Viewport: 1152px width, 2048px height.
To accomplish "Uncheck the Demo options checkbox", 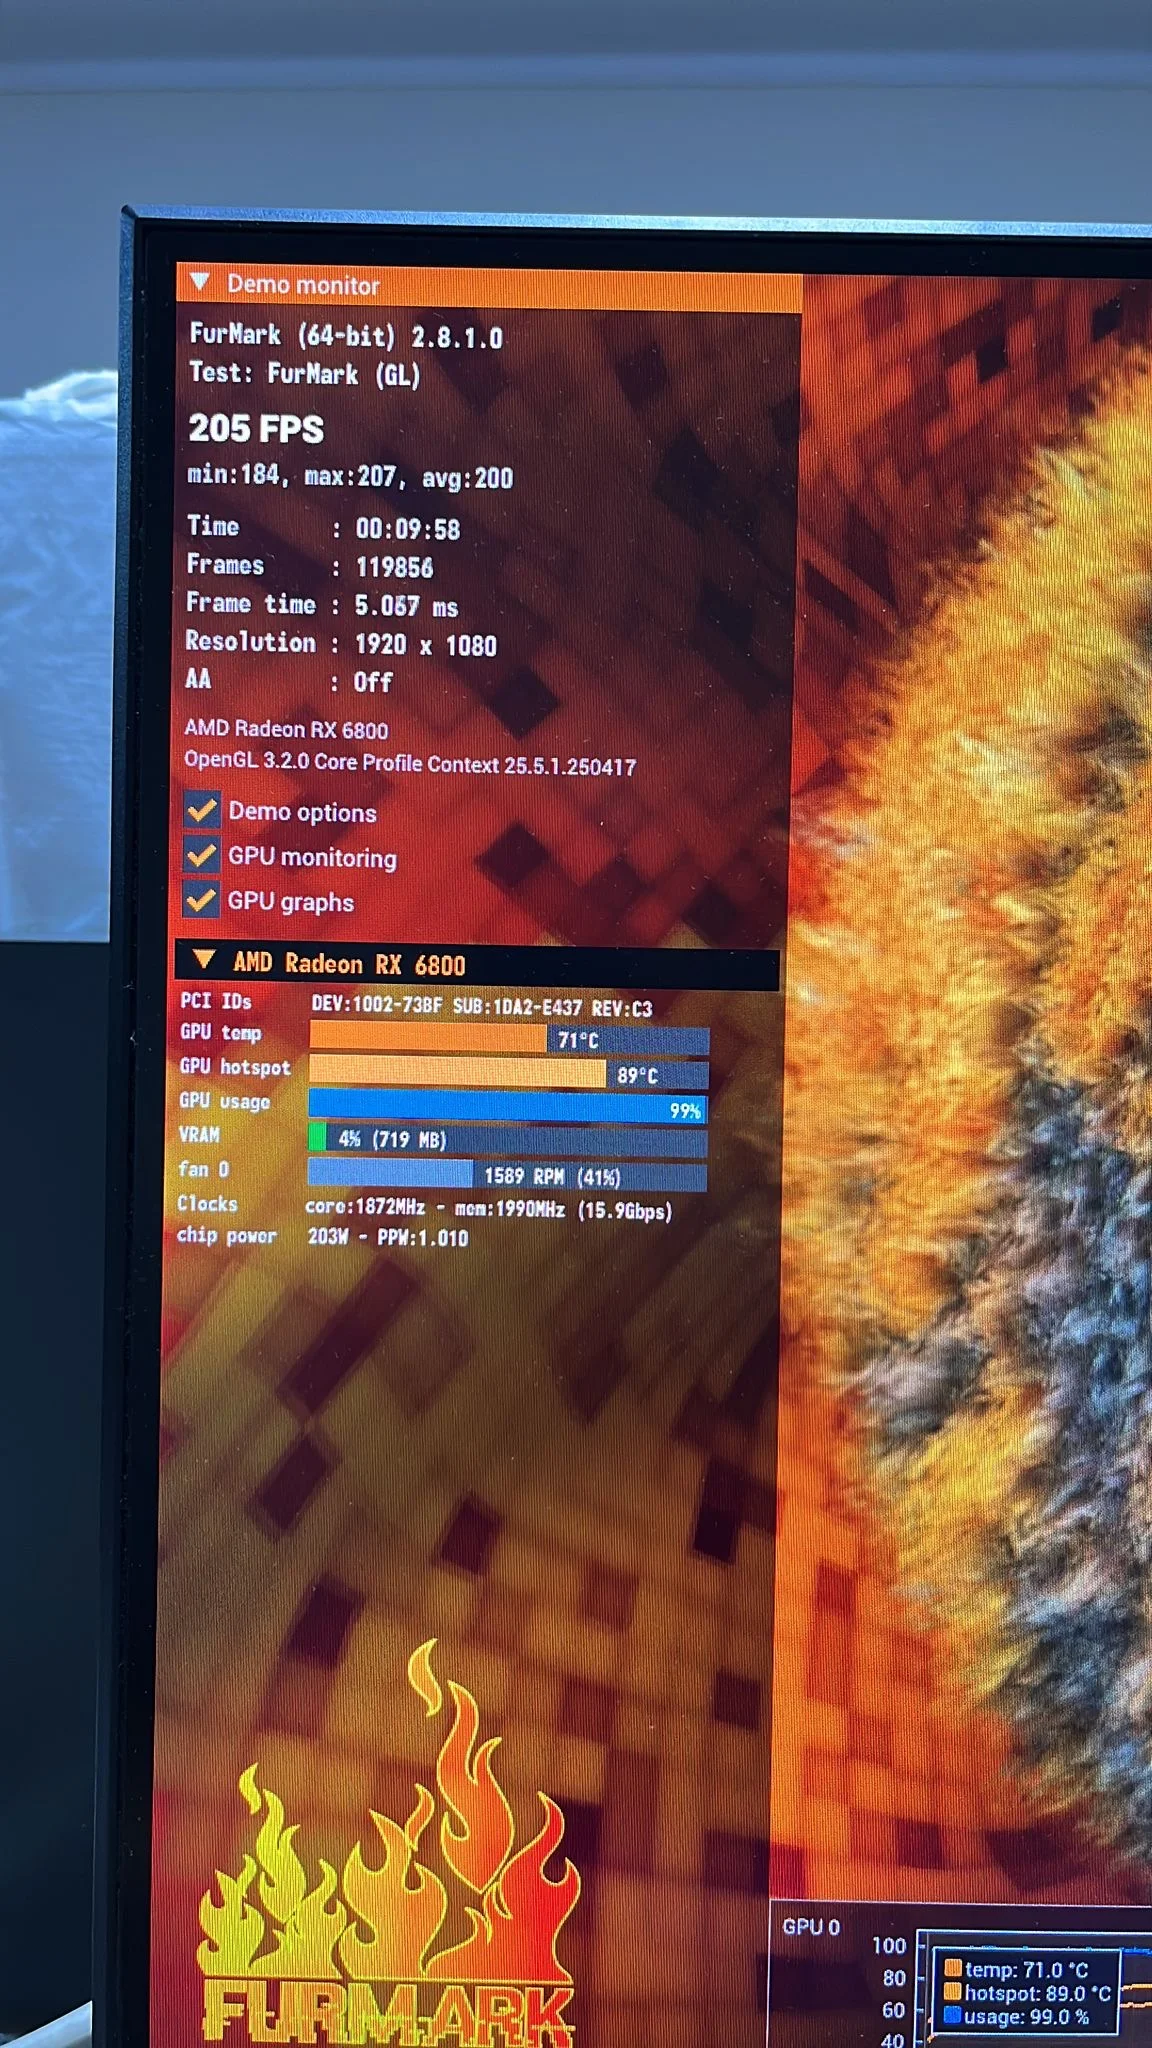I will (x=202, y=809).
